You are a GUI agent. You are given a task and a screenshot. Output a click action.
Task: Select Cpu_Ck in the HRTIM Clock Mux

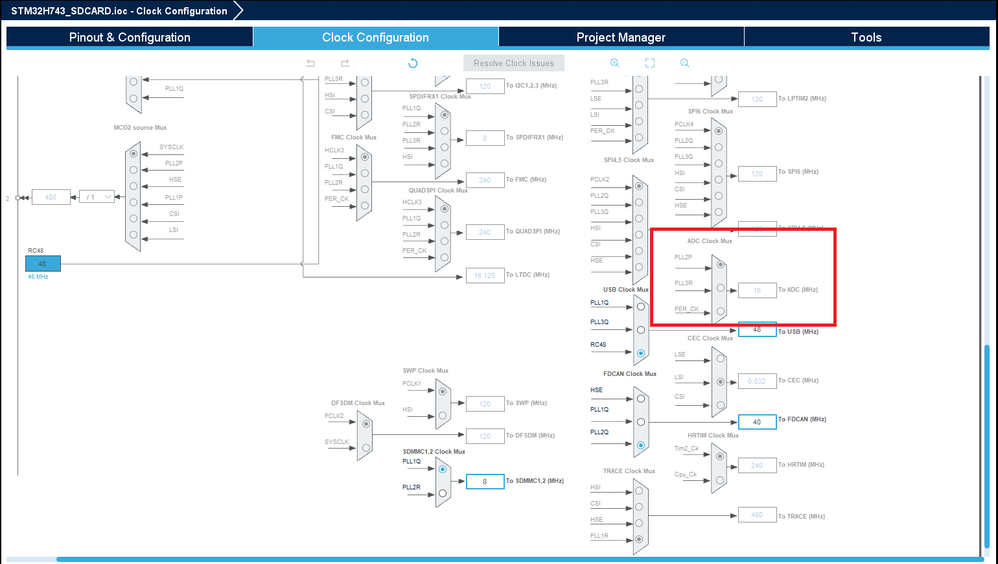coord(720,479)
